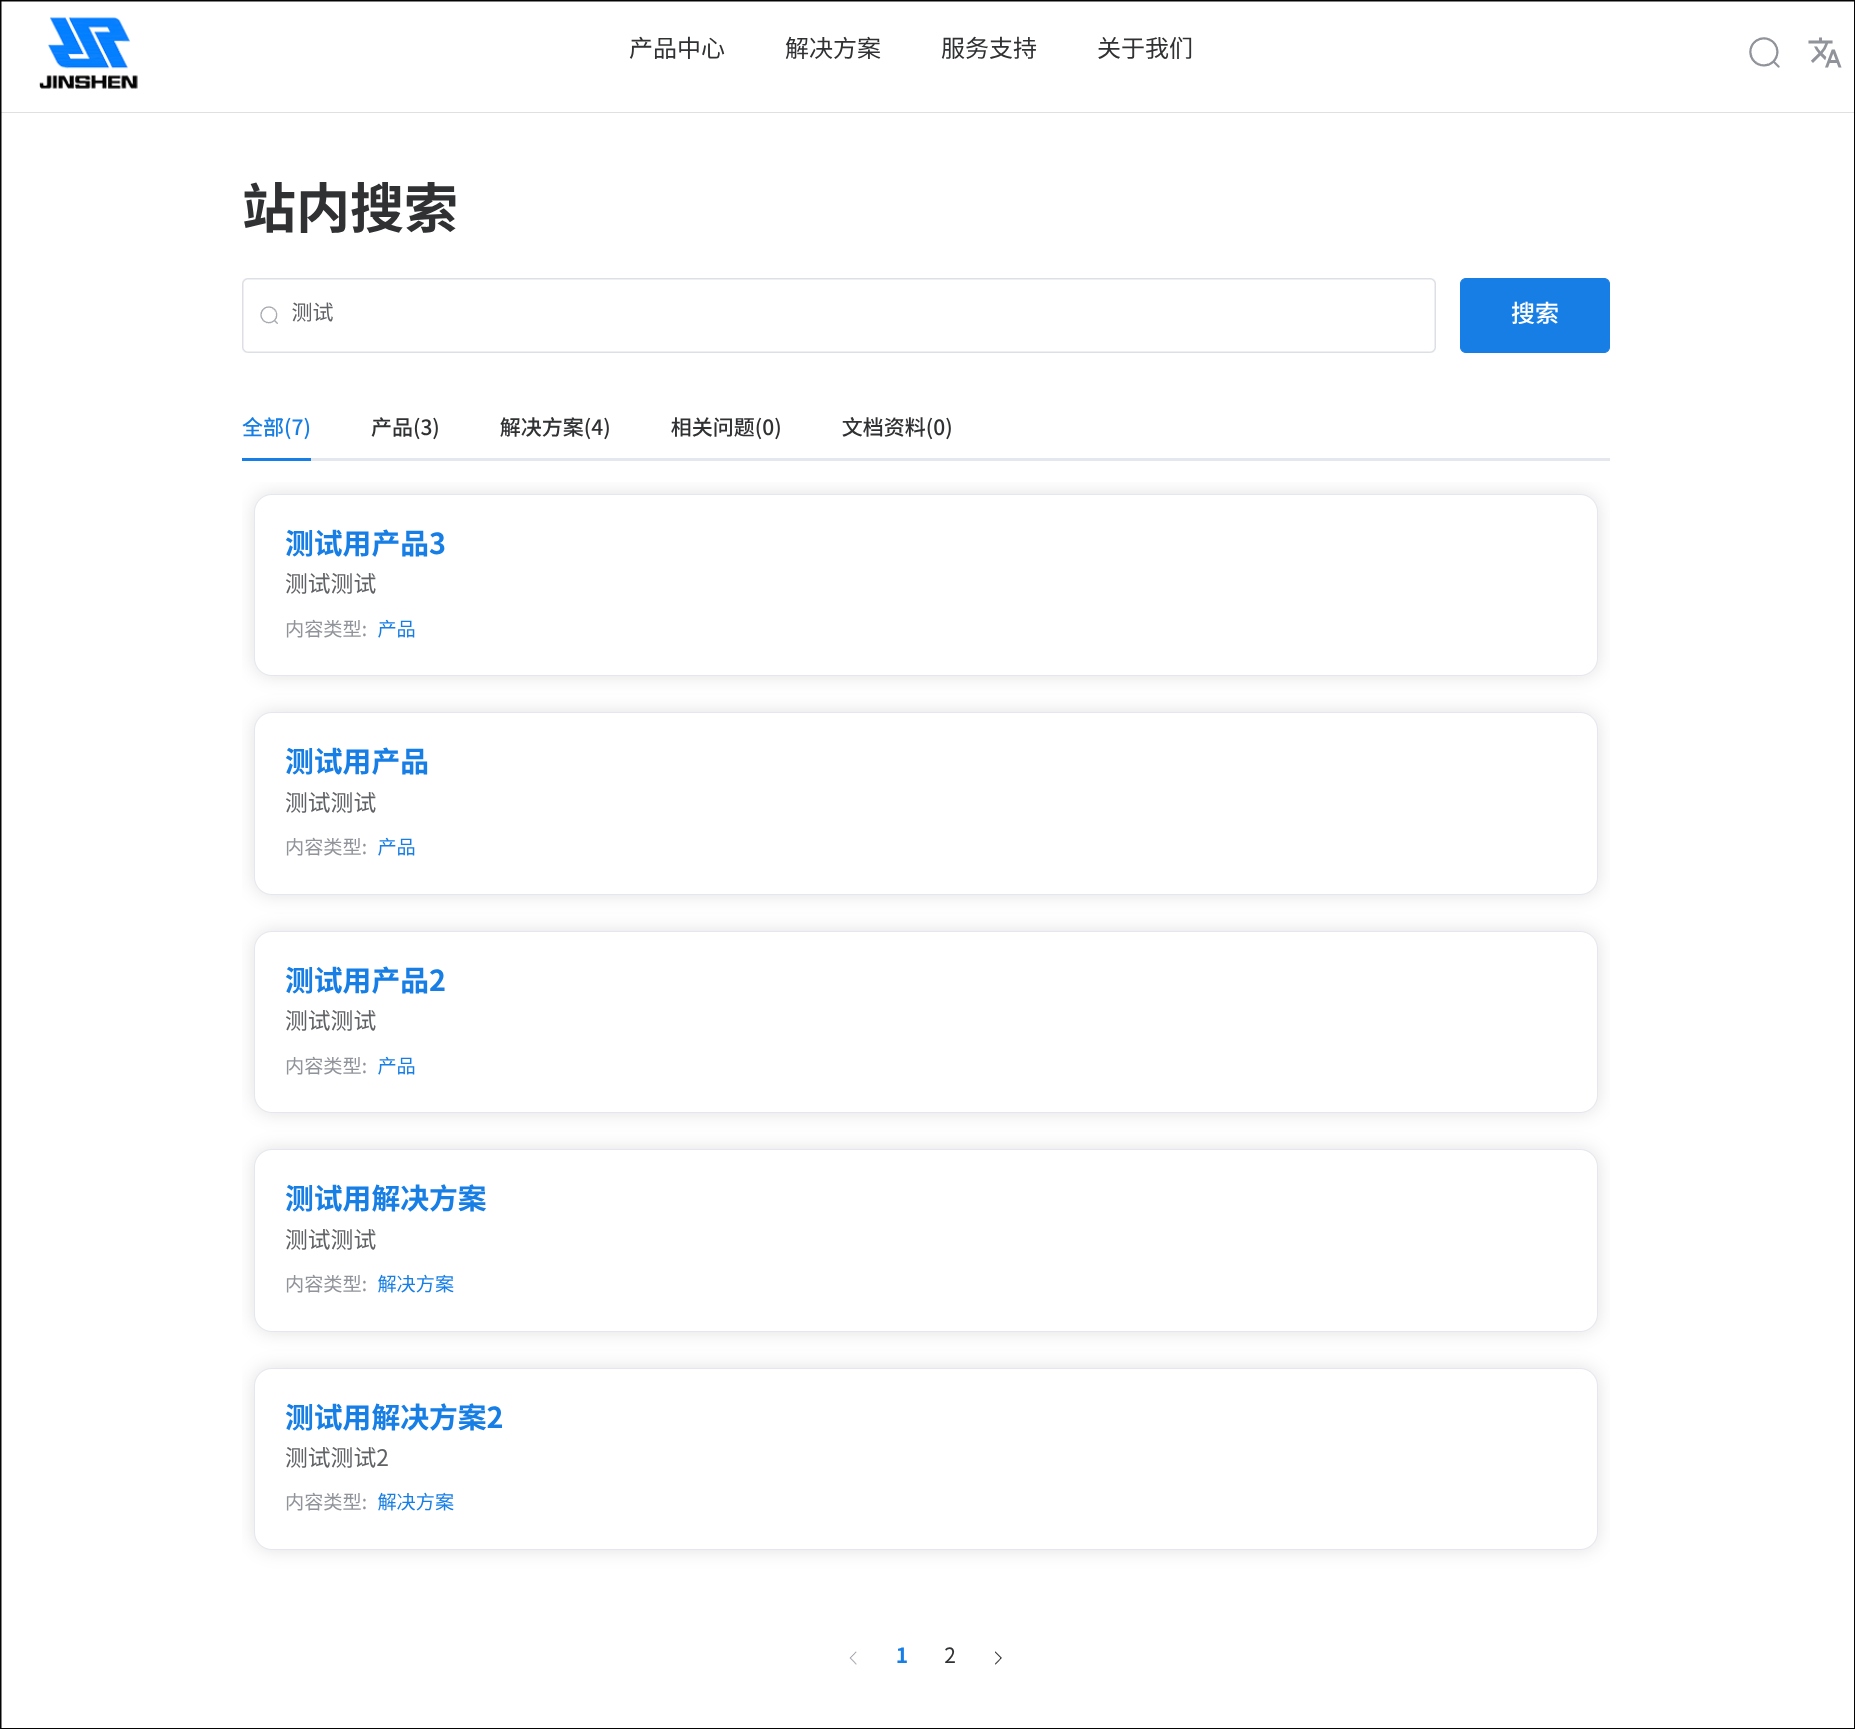Switch to the 产品(3) tab
The width and height of the screenshot is (1855, 1729).
click(x=404, y=428)
